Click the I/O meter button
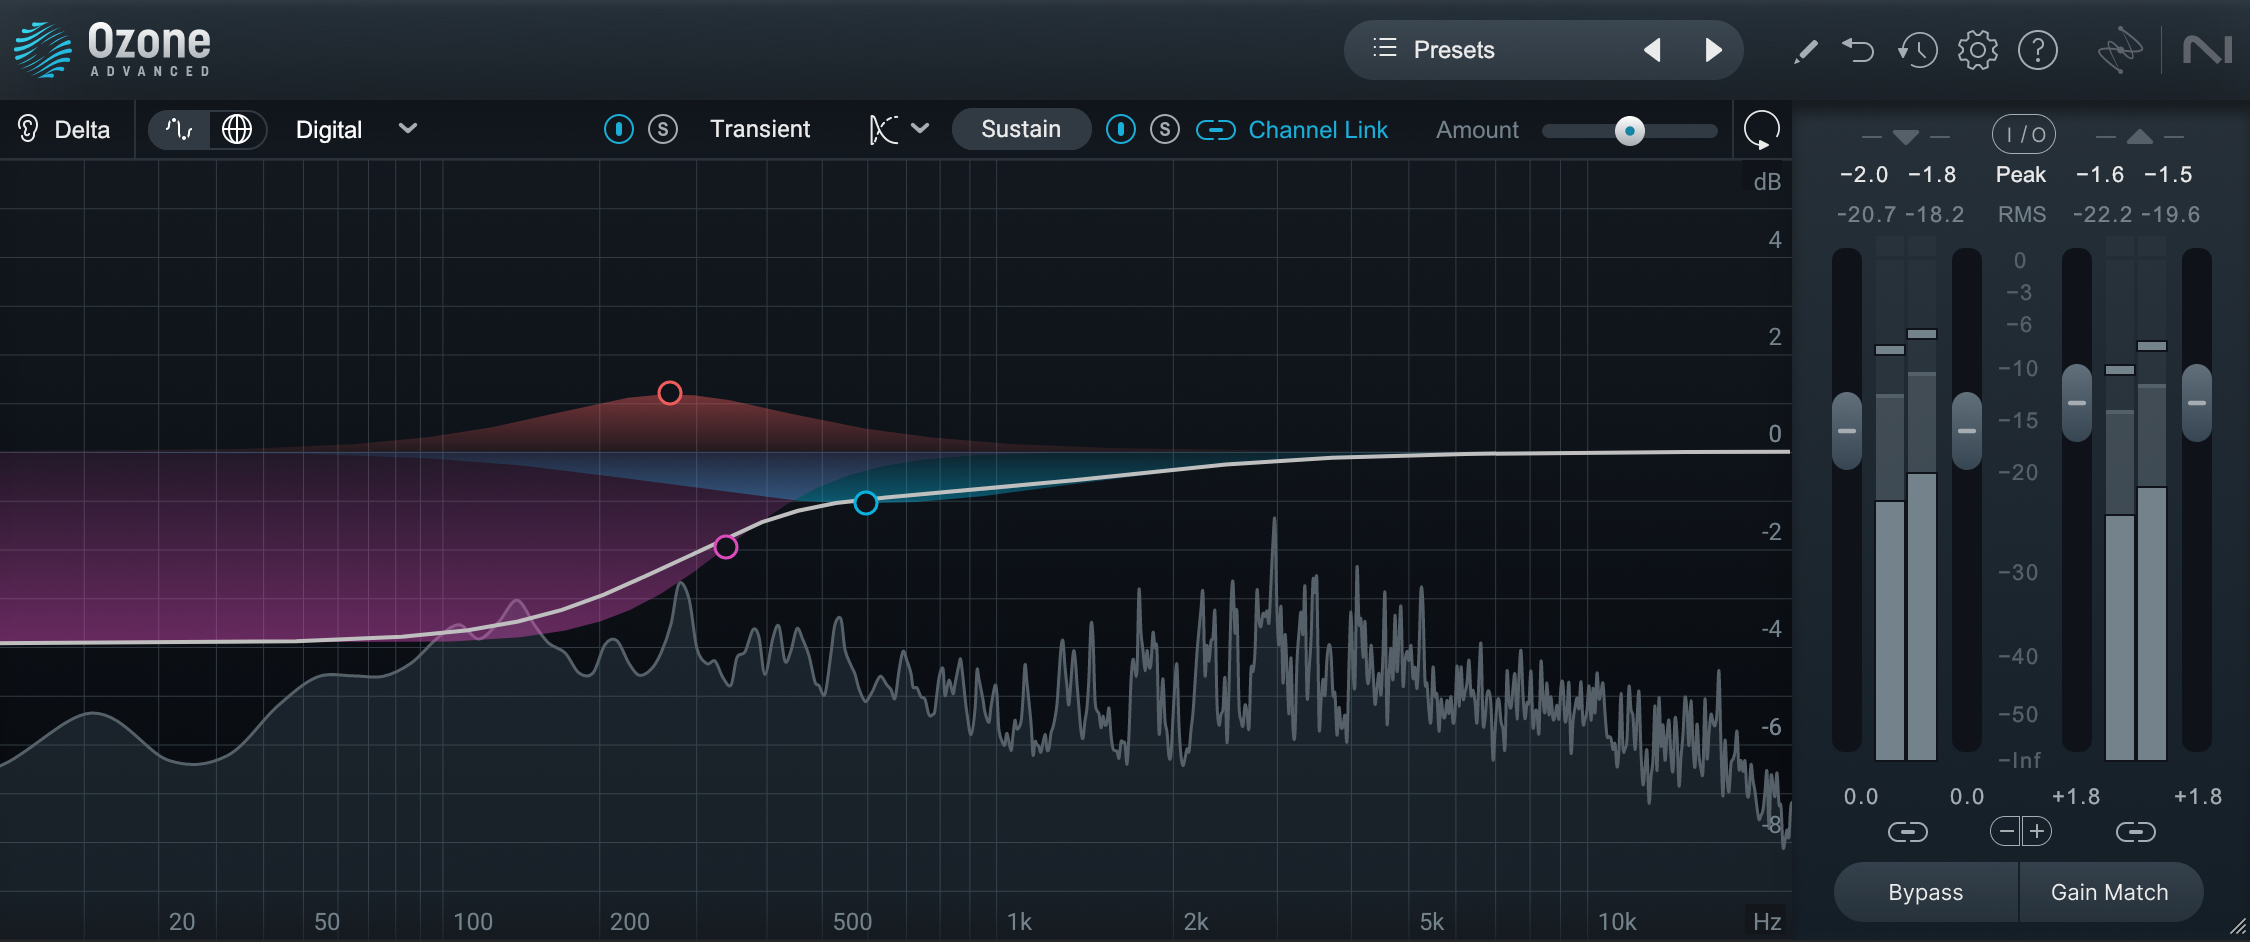Image resolution: width=2250 pixels, height=942 pixels. click(x=2024, y=134)
